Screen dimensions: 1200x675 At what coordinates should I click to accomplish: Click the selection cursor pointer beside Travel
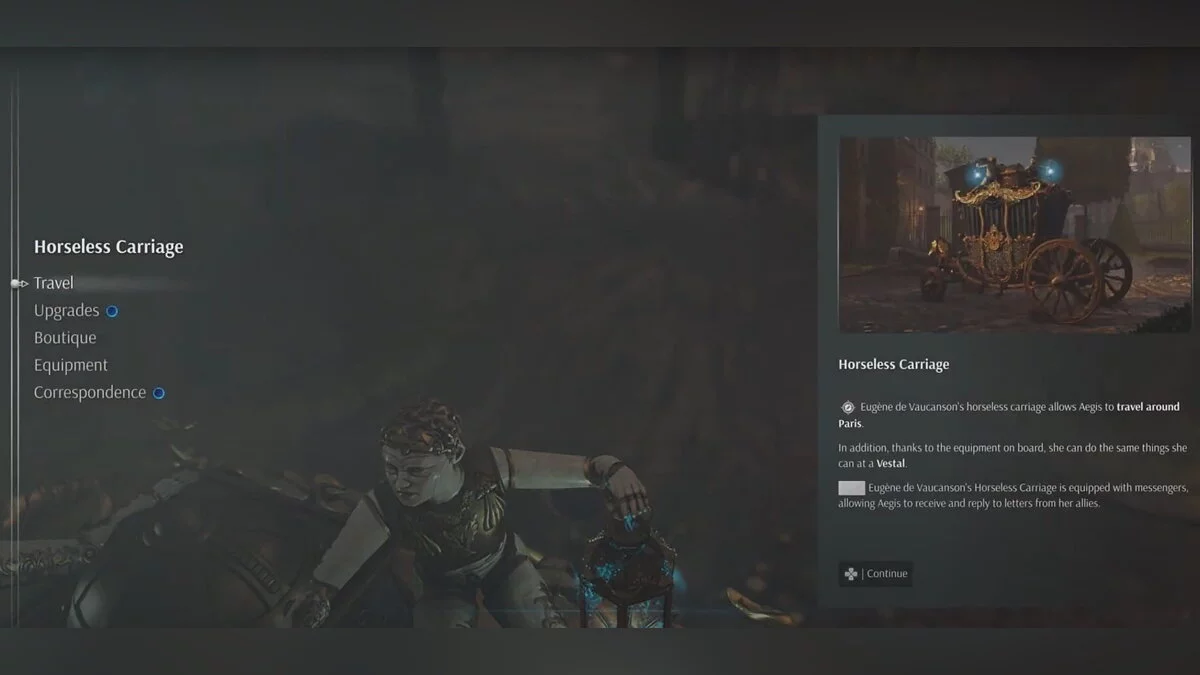click(x=19, y=284)
